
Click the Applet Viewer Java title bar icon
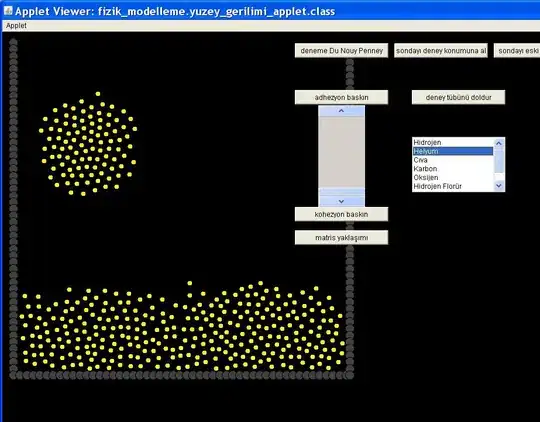point(8,11)
